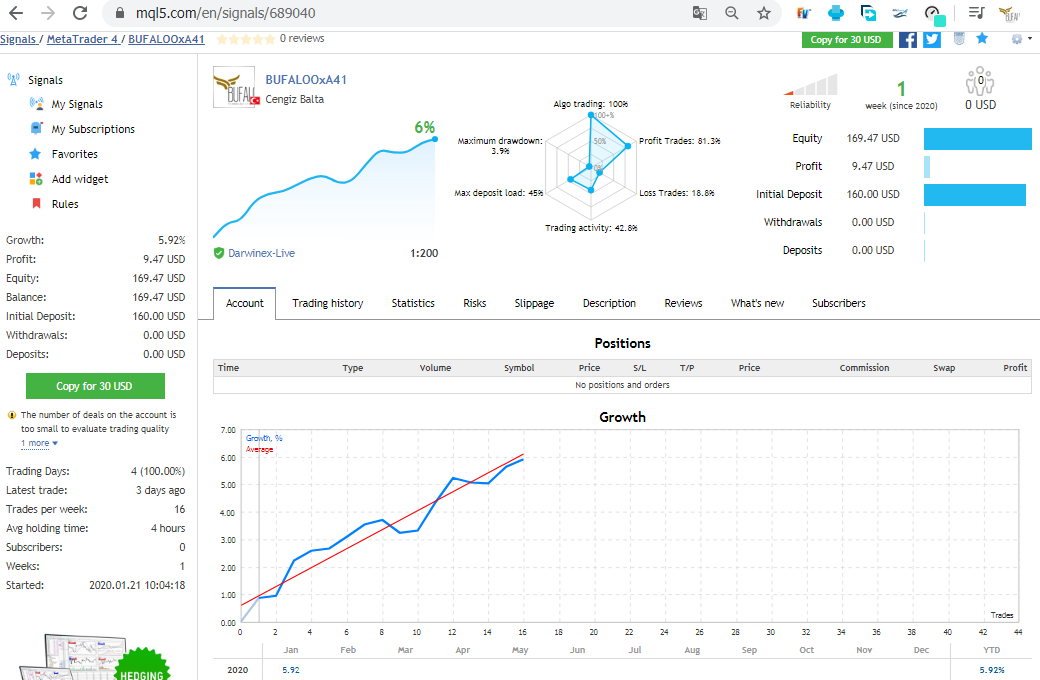Viewport: 1040px width, 680px height.
Task: Click the browser address bar URL
Action: tap(226, 13)
